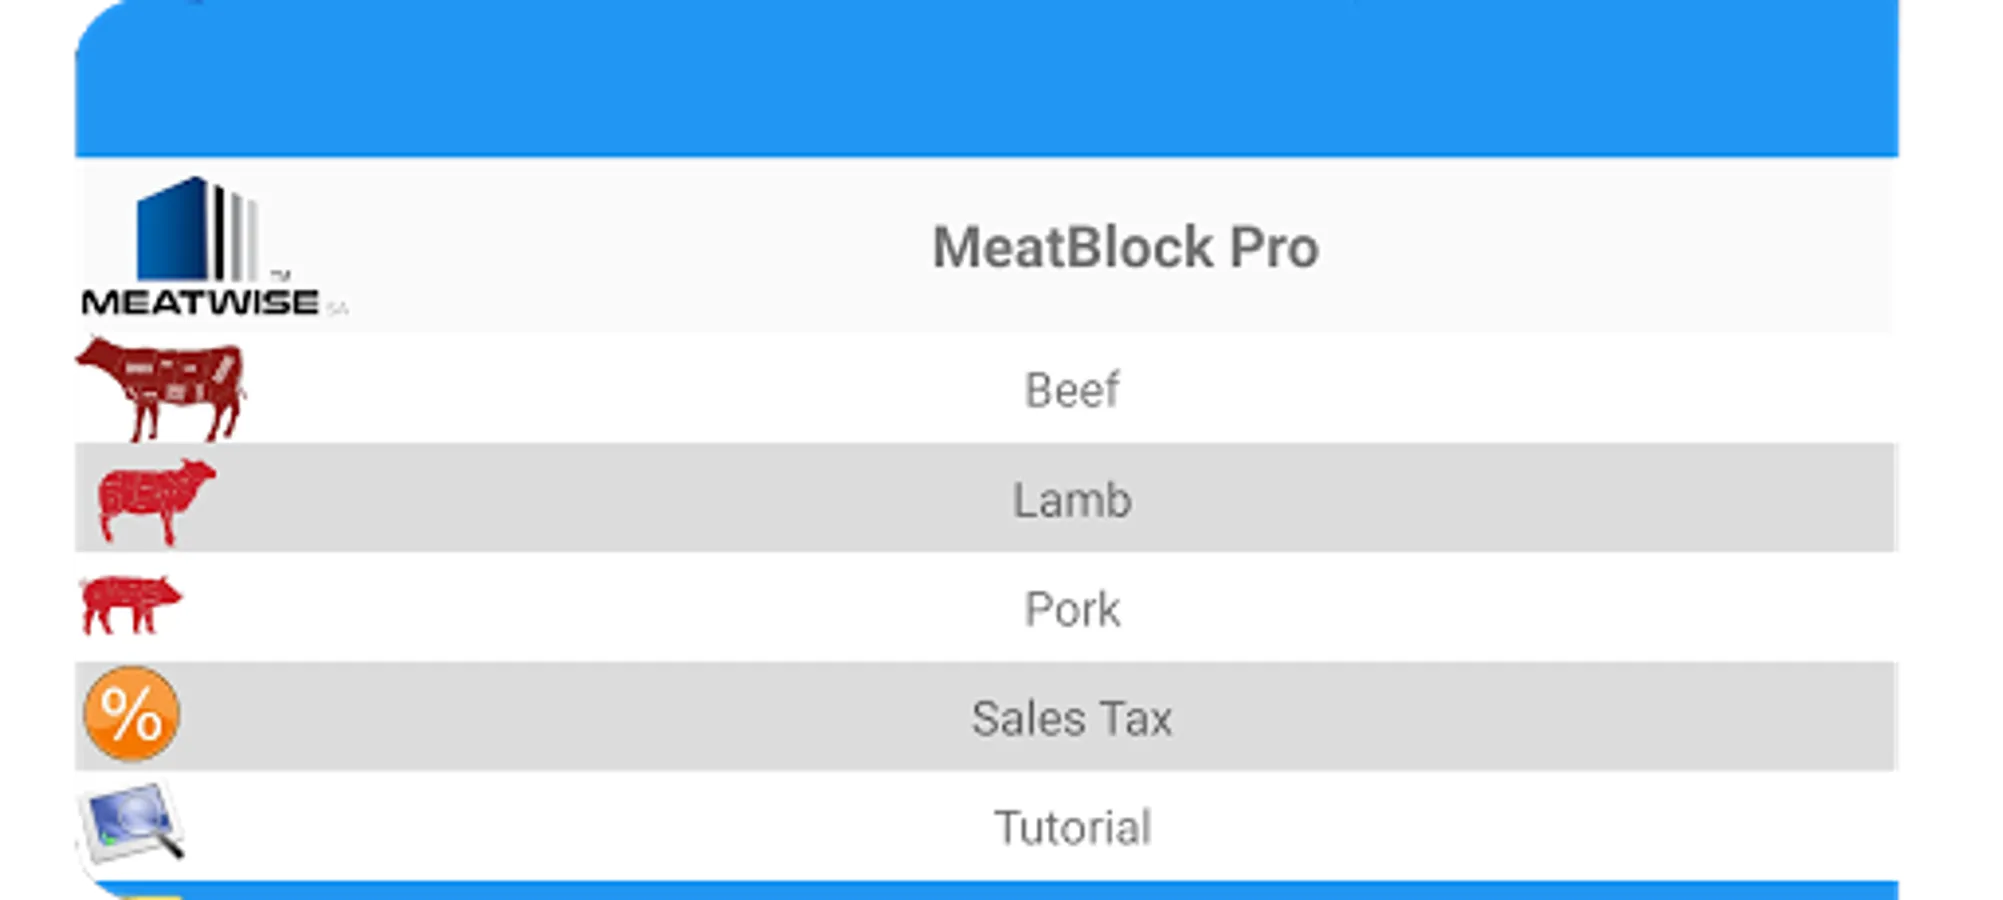Open the Sales Tax text entry
Screen dimensions: 2003x900
1071,718
